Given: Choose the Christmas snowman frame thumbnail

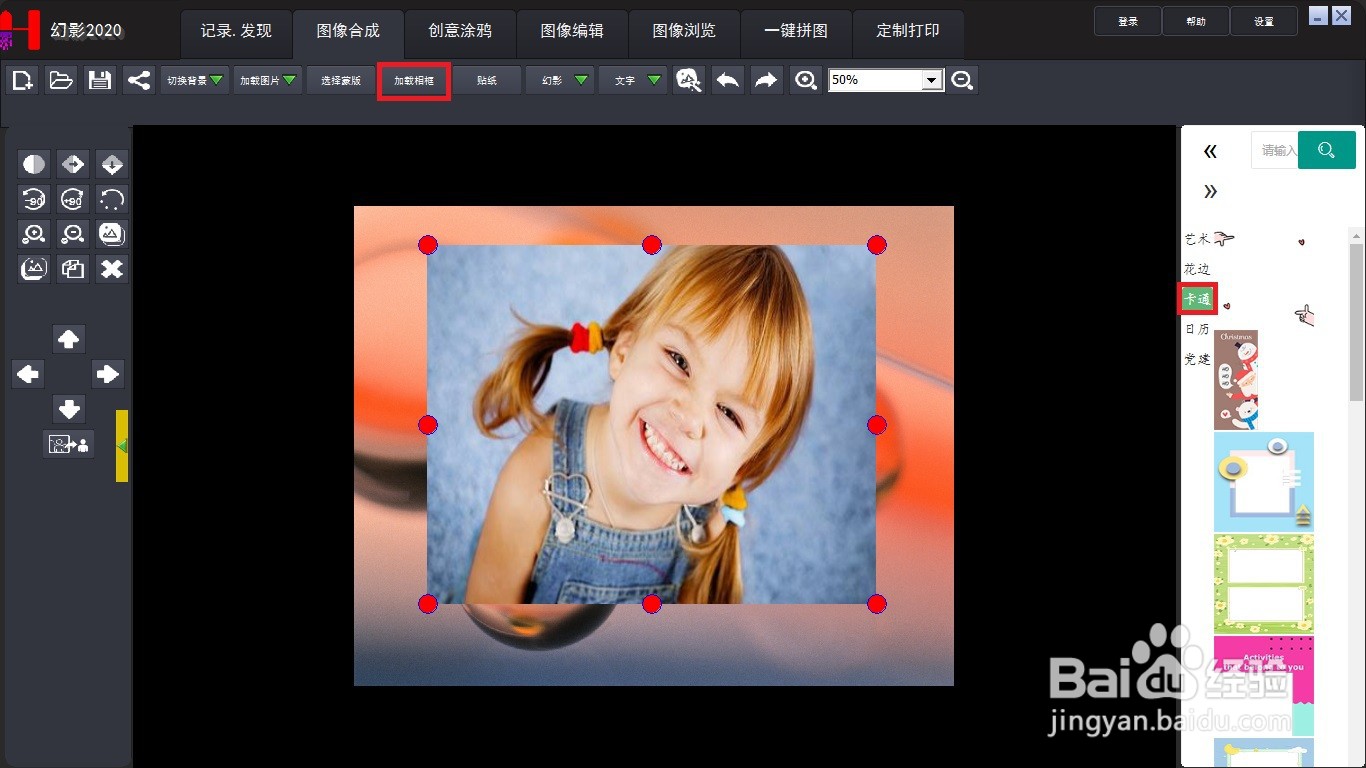Looking at the screenshot, I should pos(1236,380).
